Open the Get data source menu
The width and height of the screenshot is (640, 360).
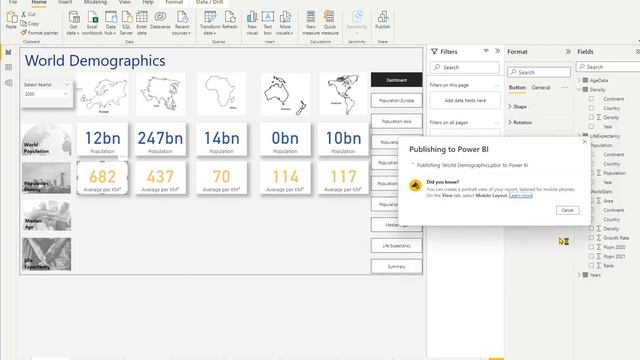pyautogui.click(x=73, y=23)
